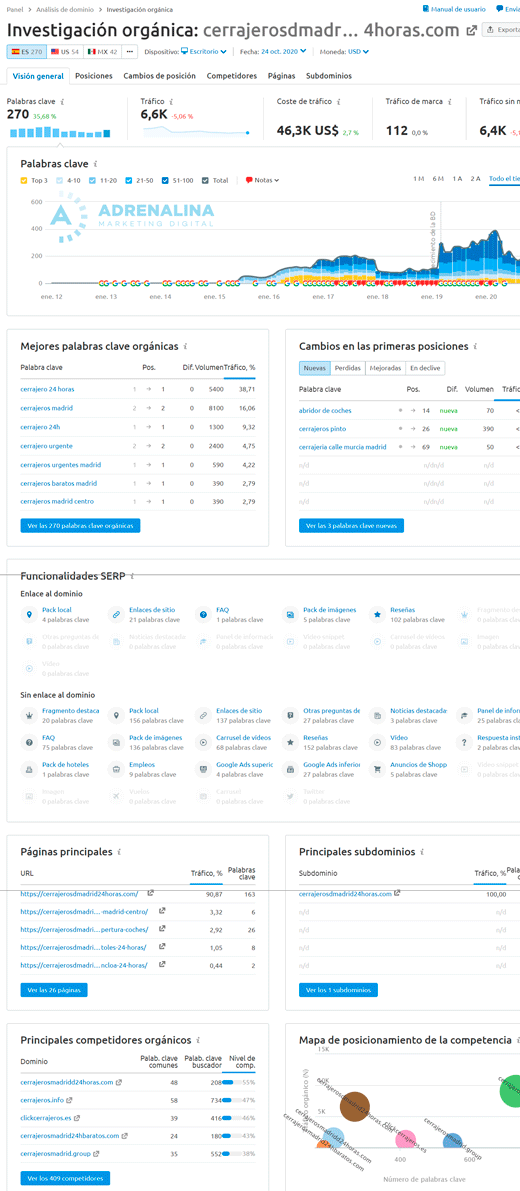Image resolution: width=520 pixels, height=1191 pixels.
Task: Select the Perdidas position changes filter
Action: [x=348, y=368]
